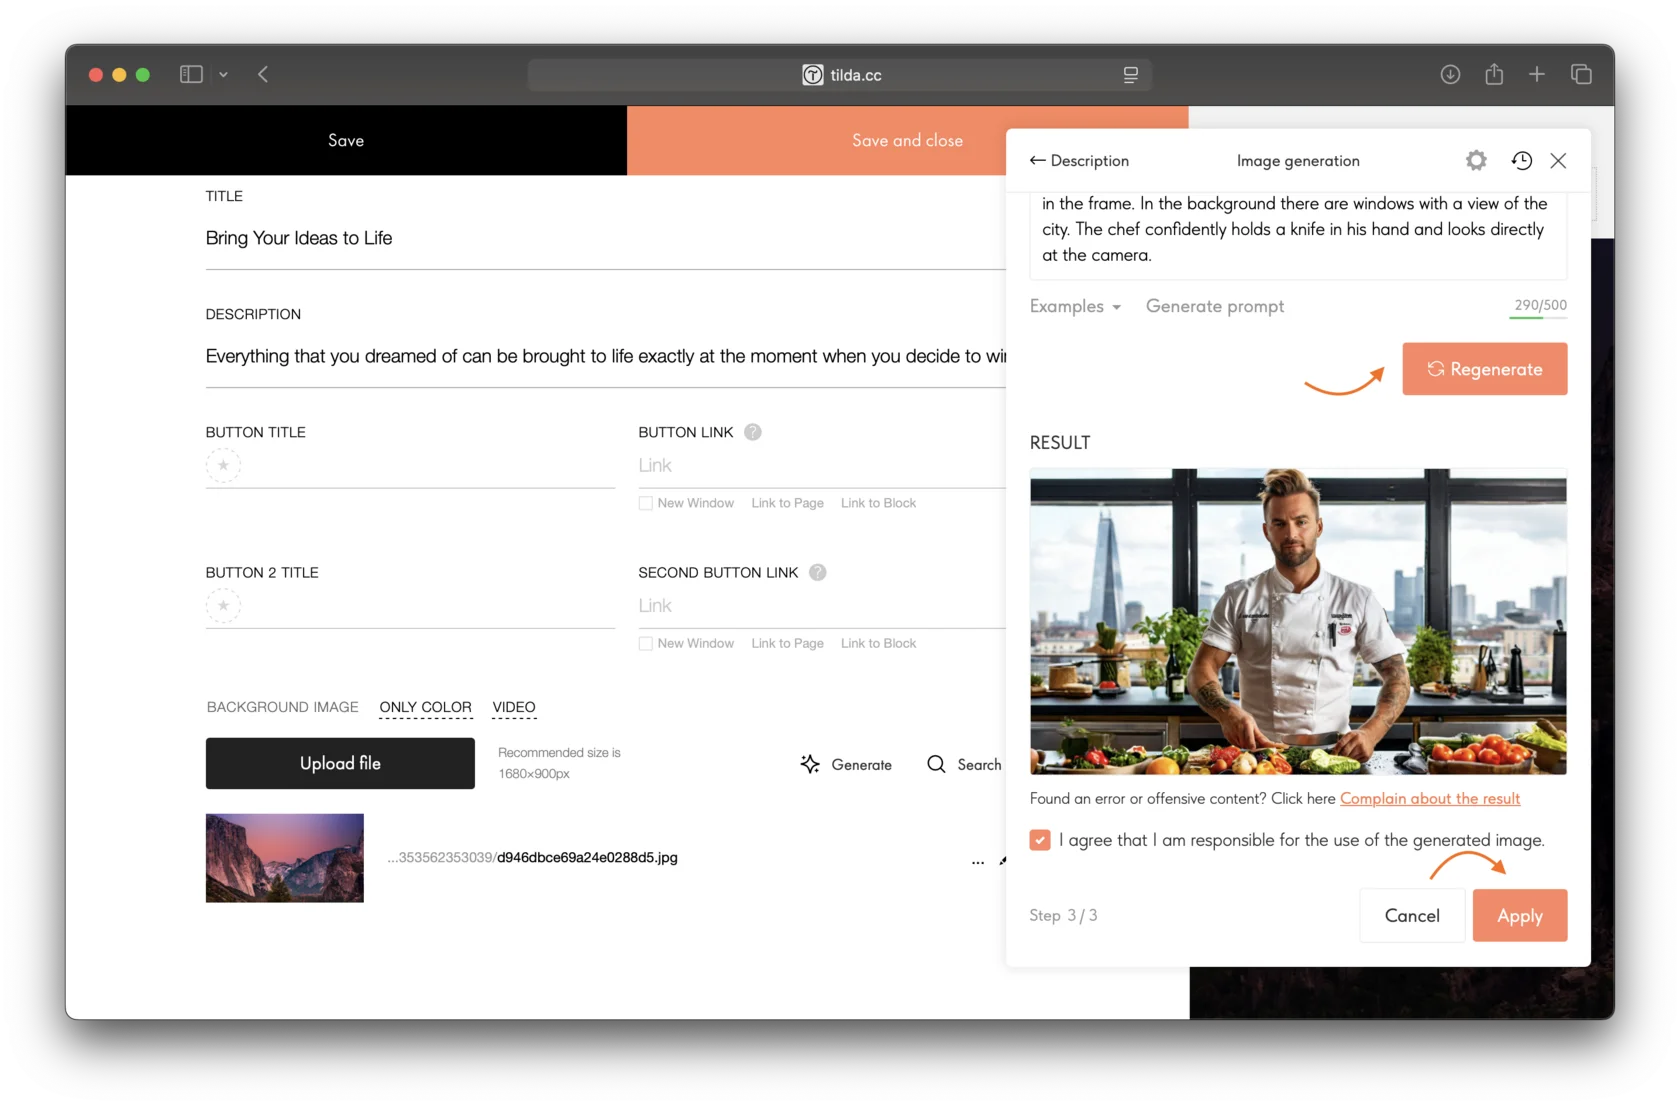Viewport: 1680px width, 1106px height.
Task: Close the Image generation panel
Action: pyautogui.click(x=1558, y=160)
